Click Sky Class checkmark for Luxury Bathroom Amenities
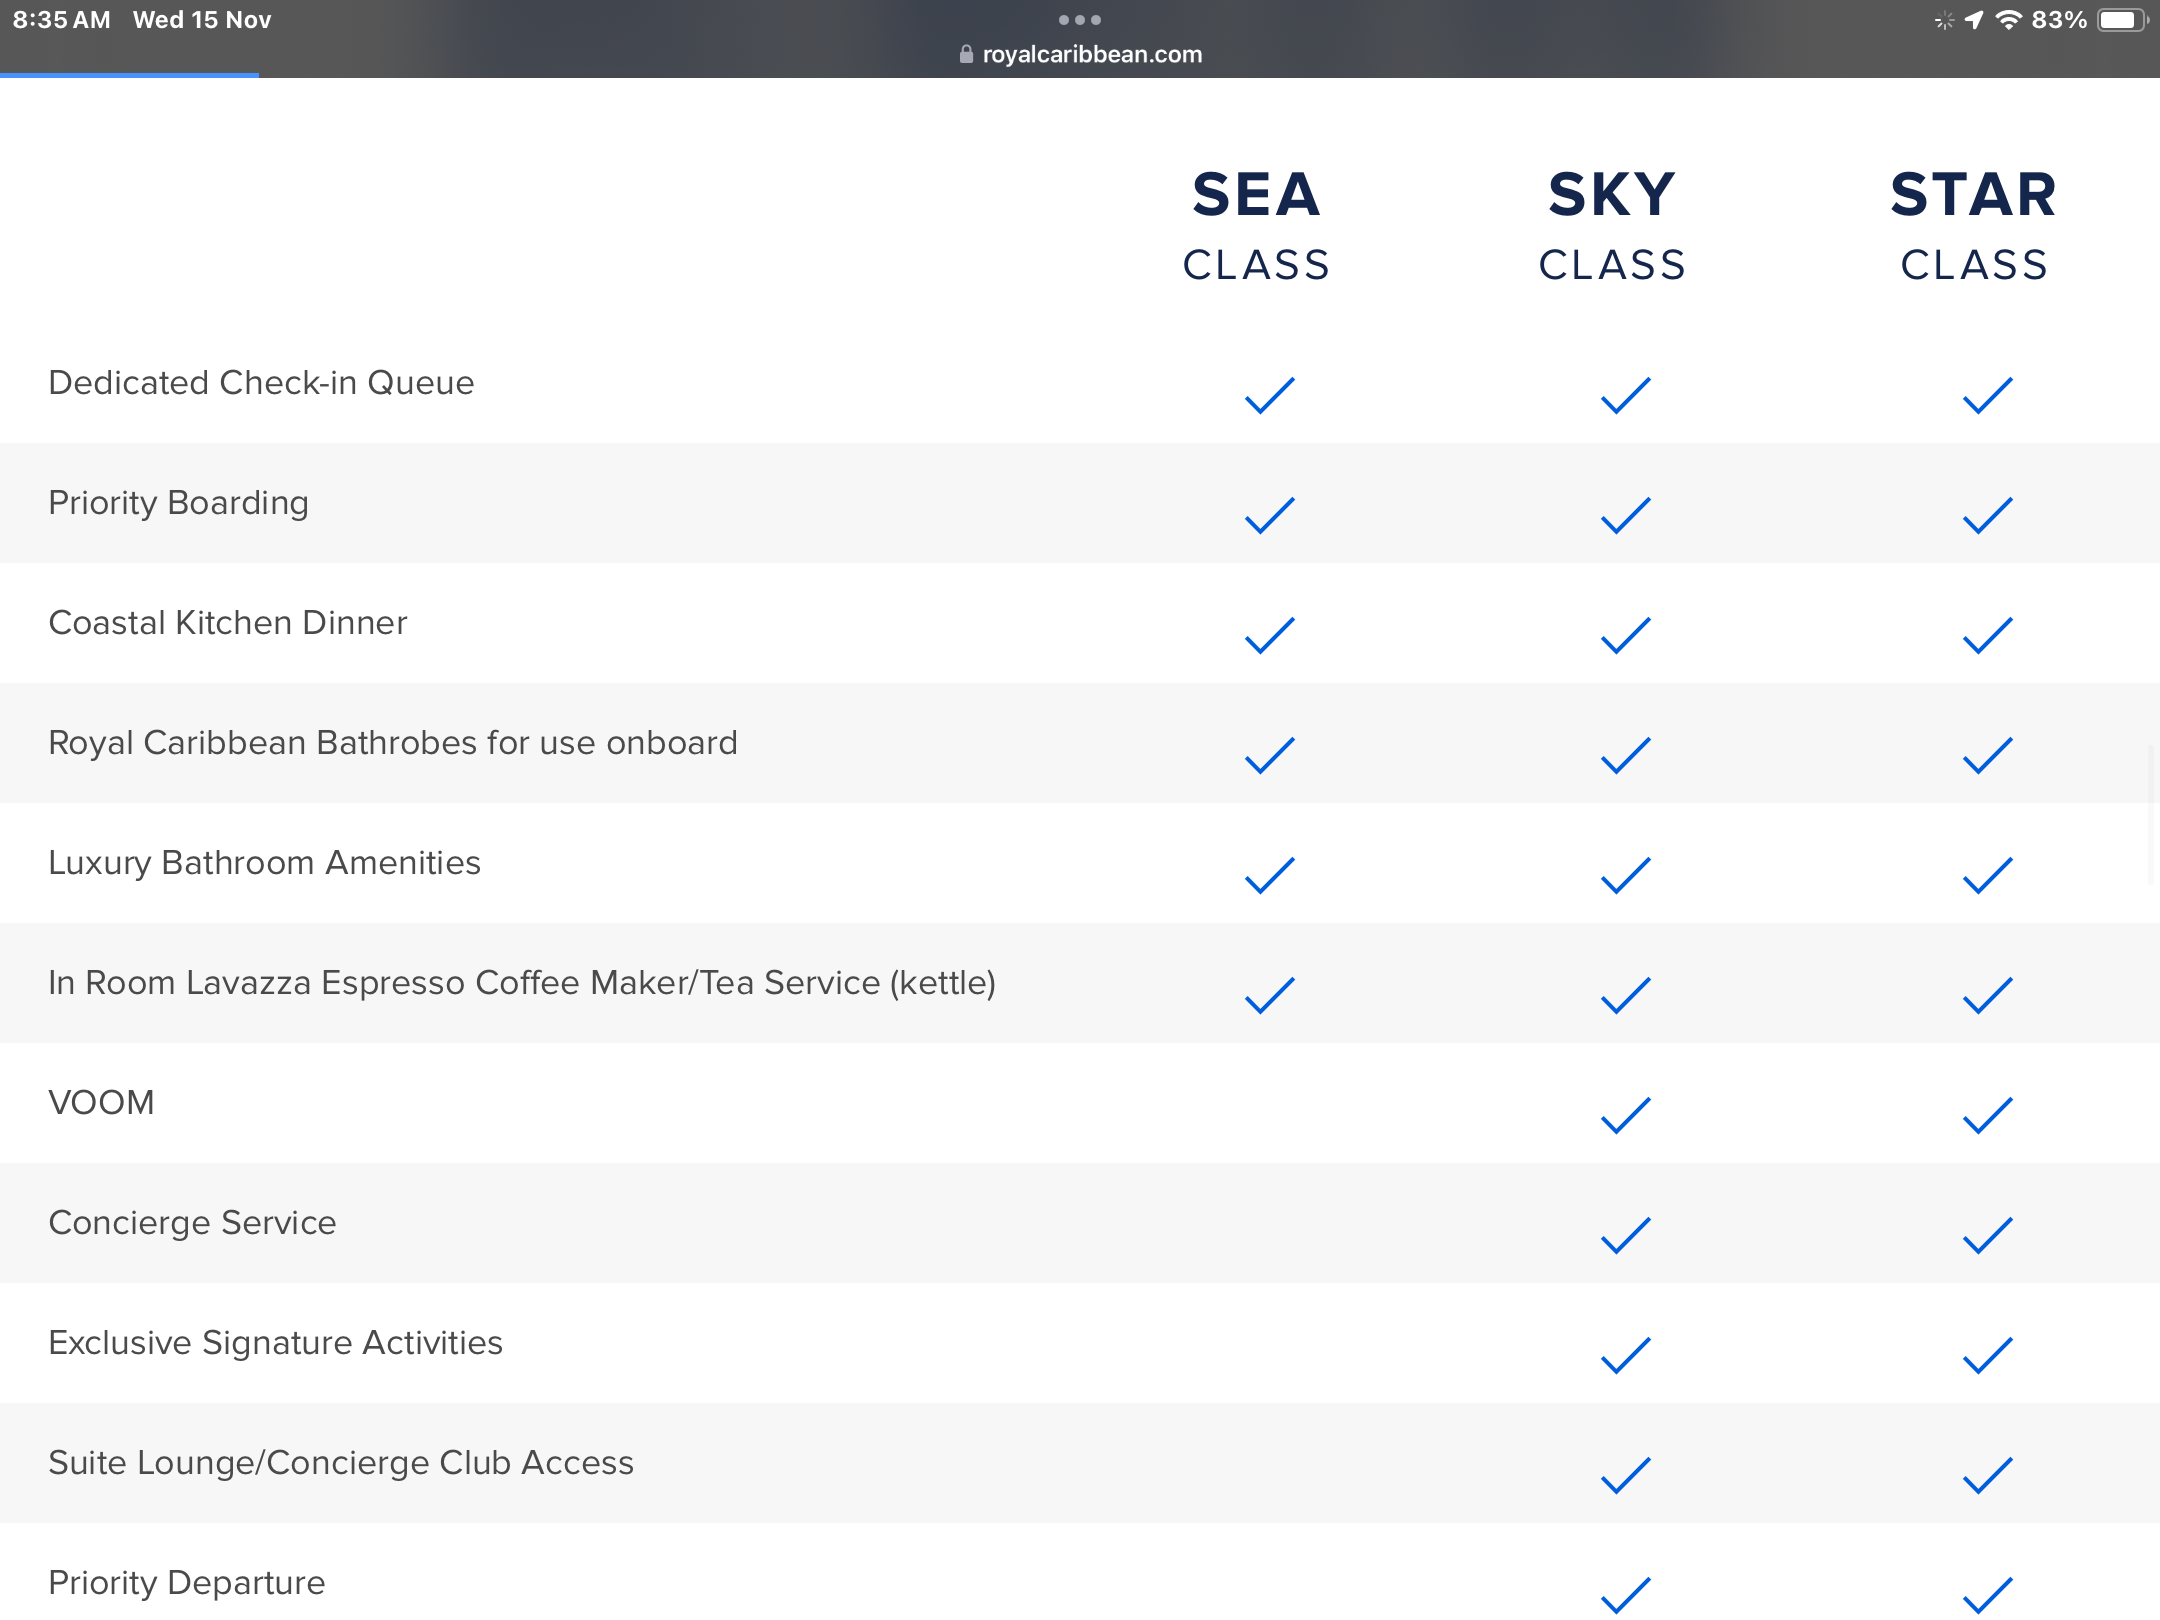 pyautogui.click(x=1626, y=875)
